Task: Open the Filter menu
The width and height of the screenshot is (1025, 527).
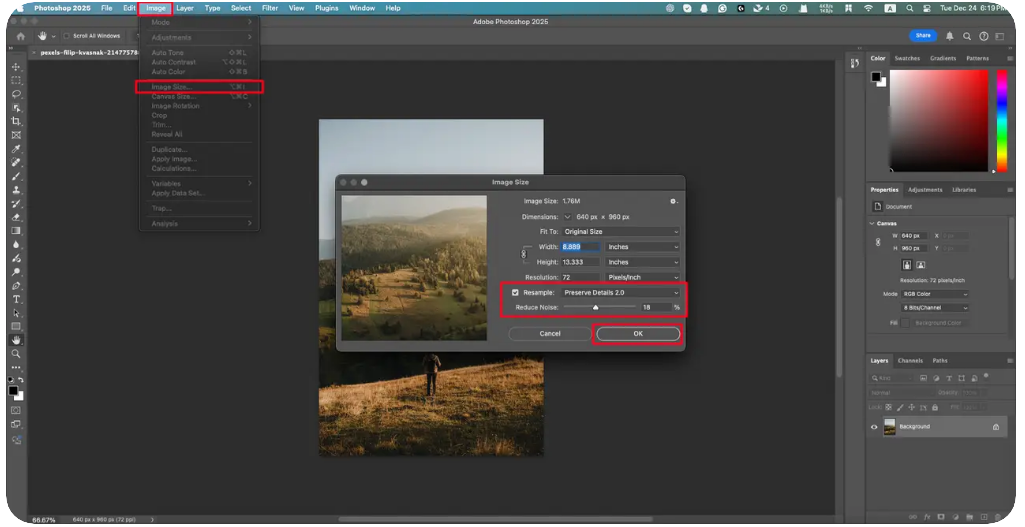Action: pyautogui.click(x=270, y=8)
